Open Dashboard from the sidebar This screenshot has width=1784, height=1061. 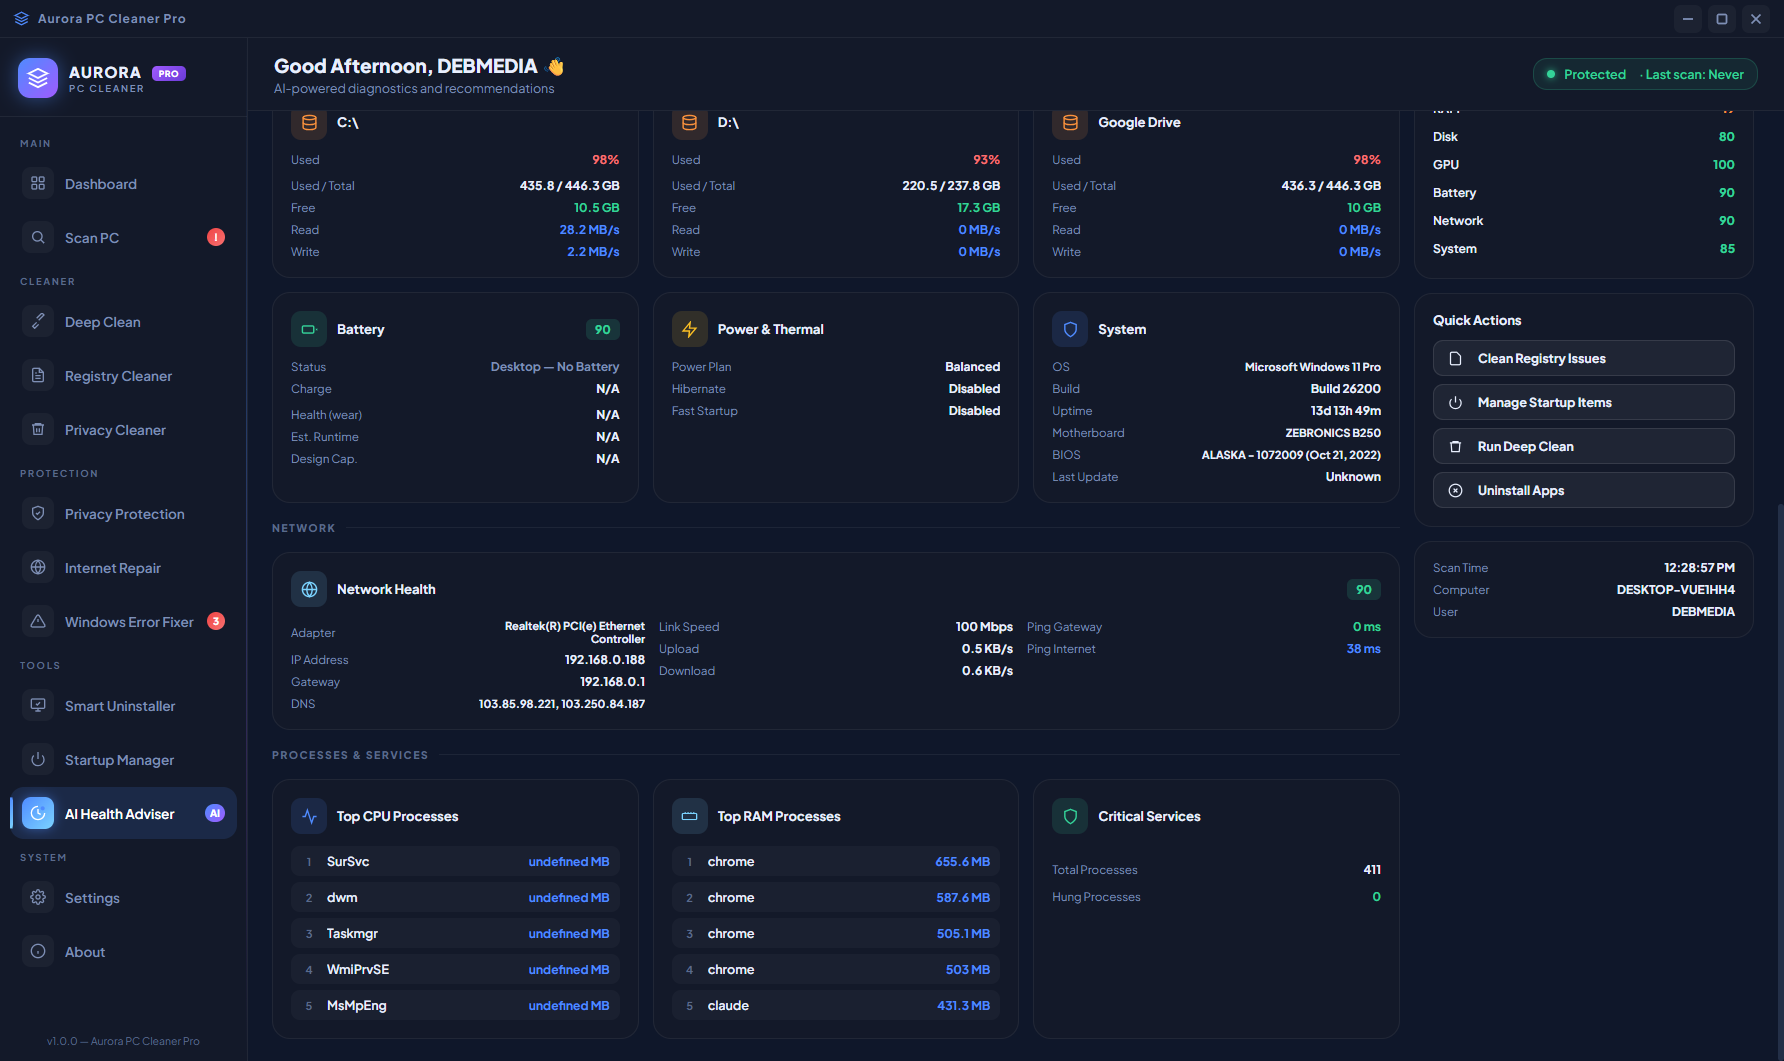pyautogui.click(x=124, y=184)
